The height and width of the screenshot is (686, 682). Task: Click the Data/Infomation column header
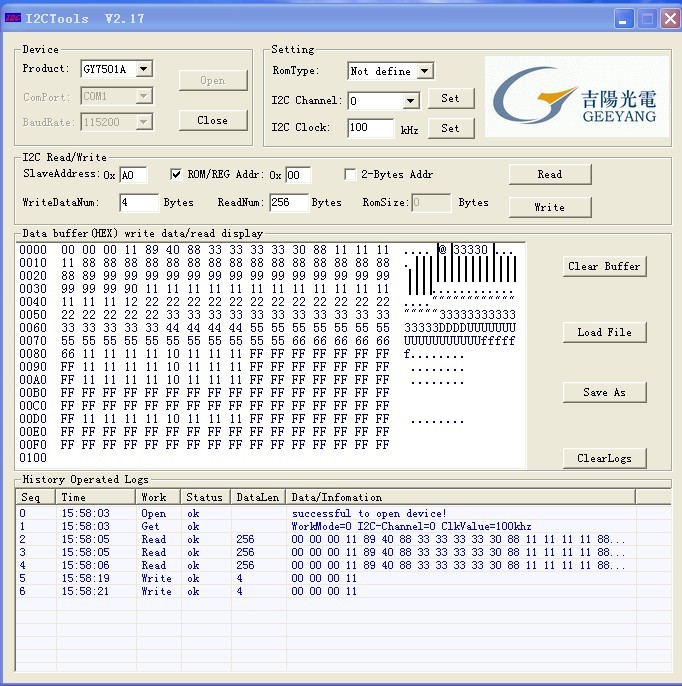pos(460,497)
